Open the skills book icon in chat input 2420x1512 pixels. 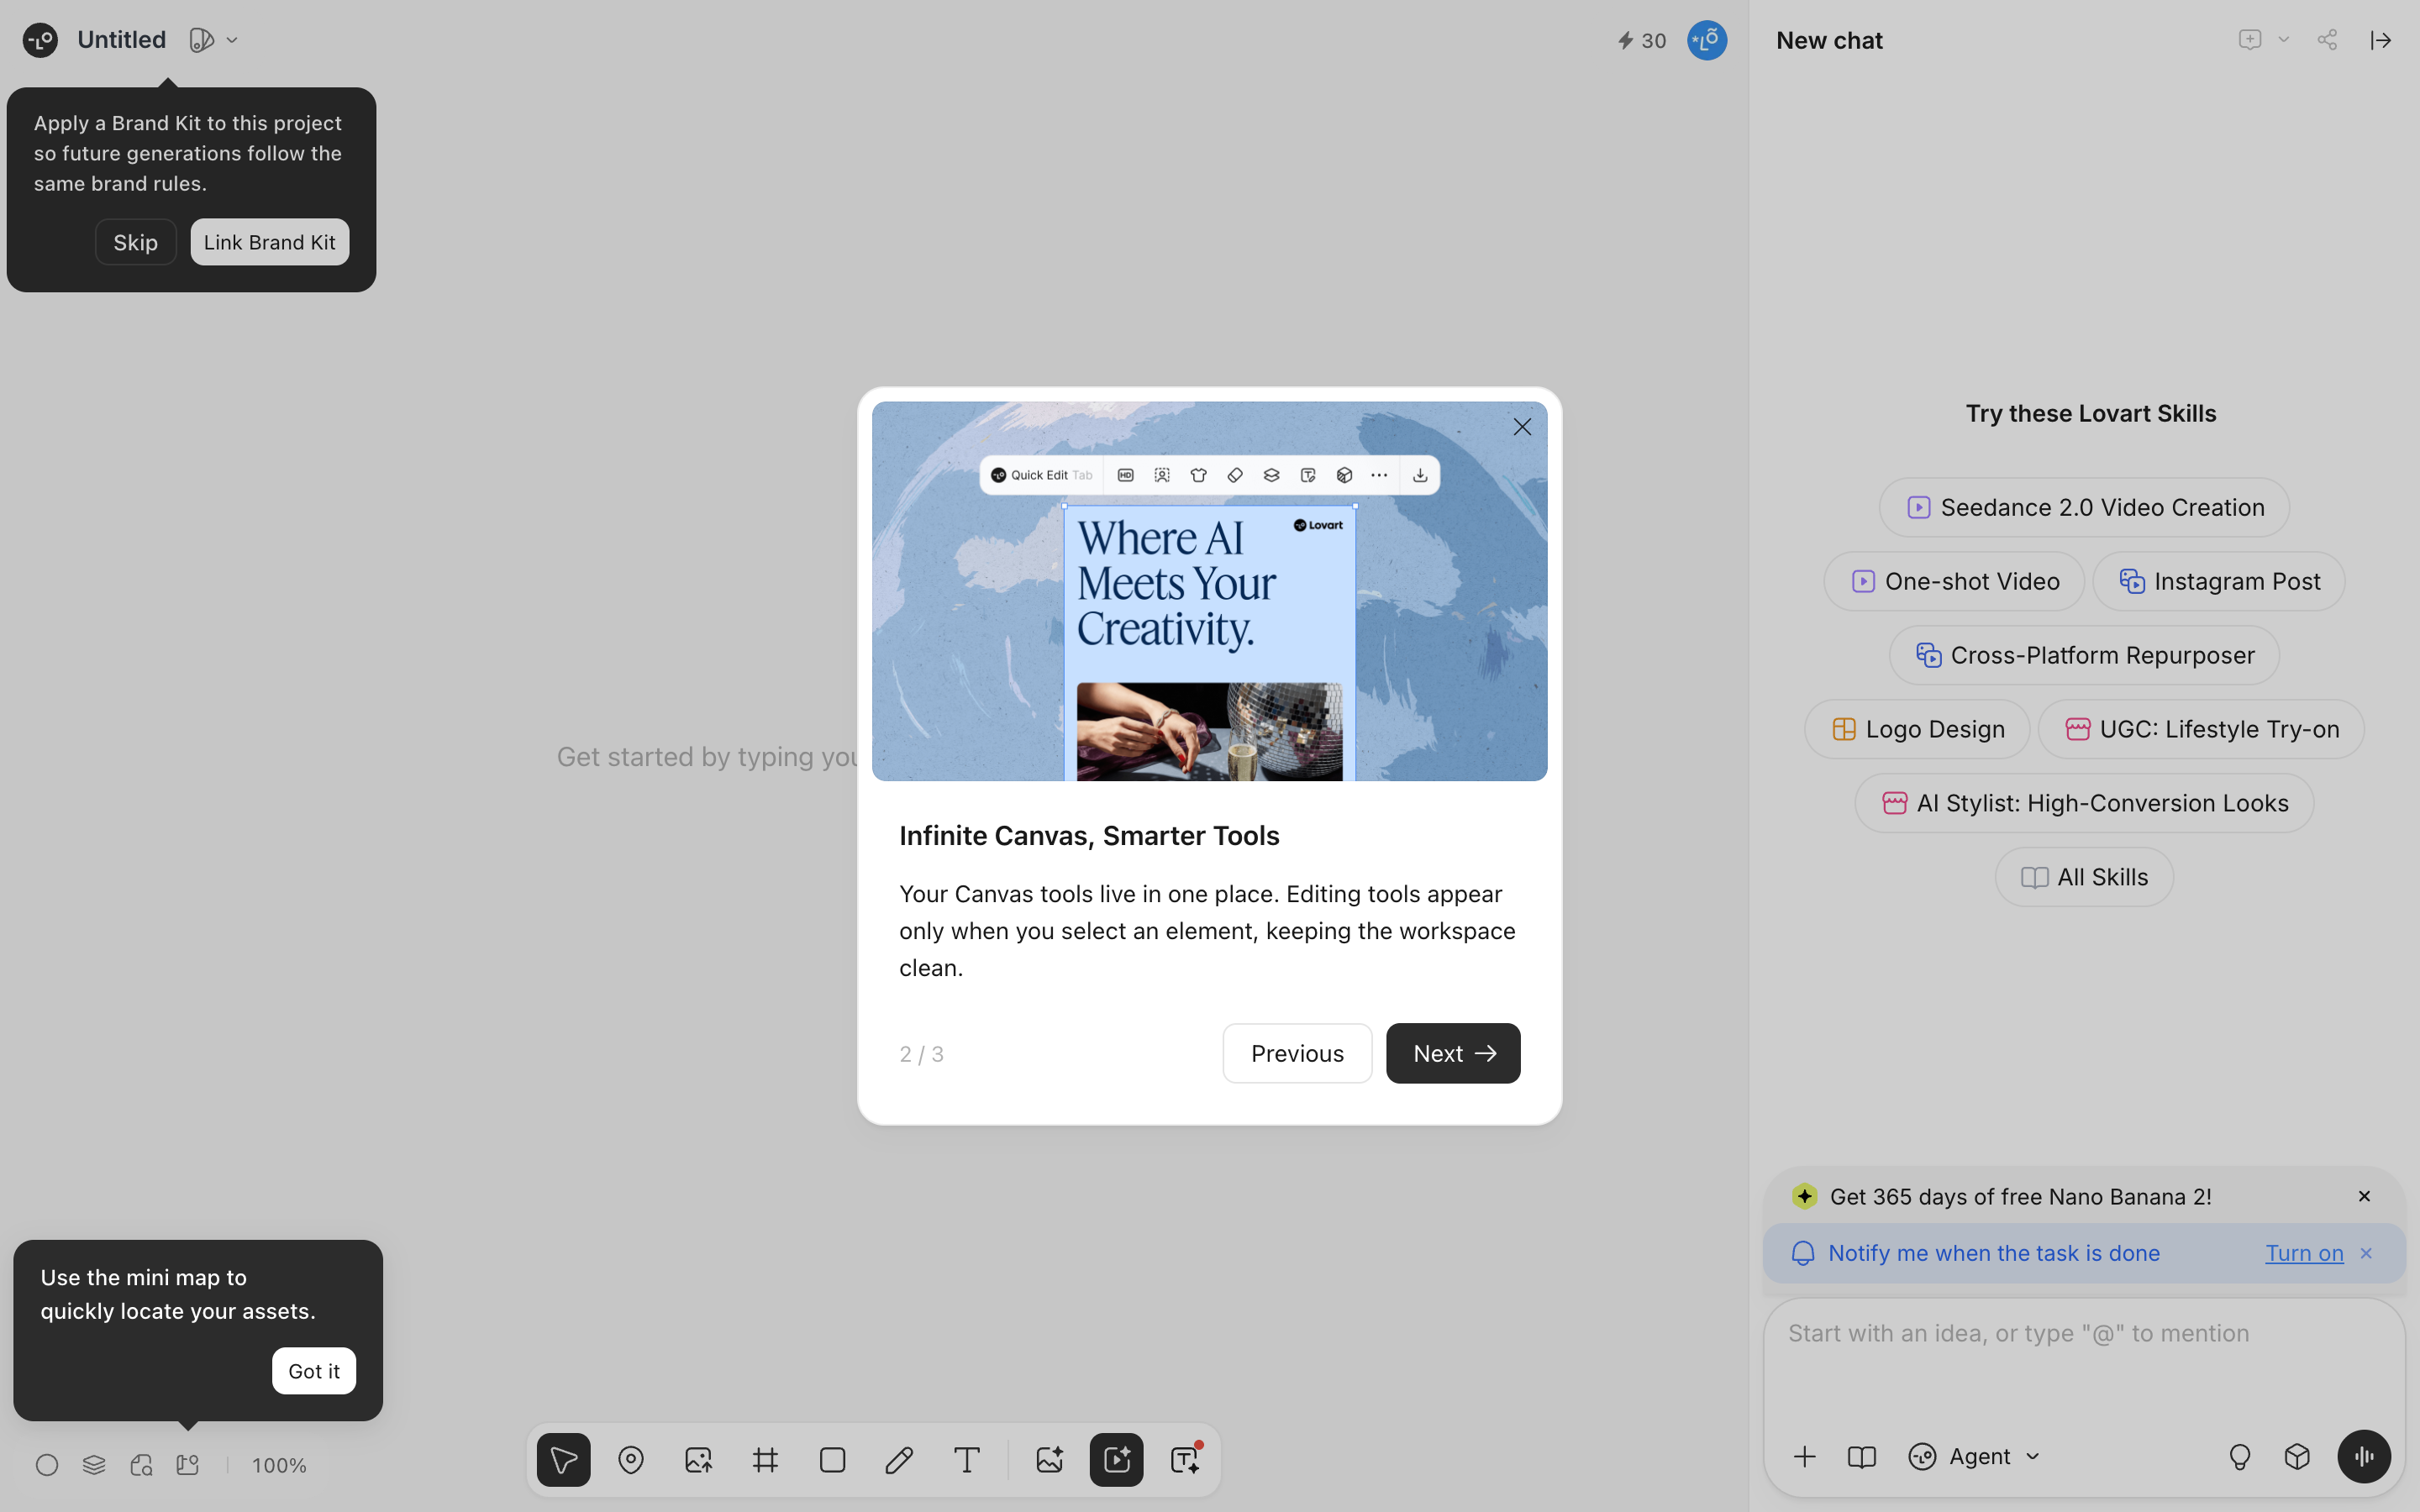tap(1861, 1456)
